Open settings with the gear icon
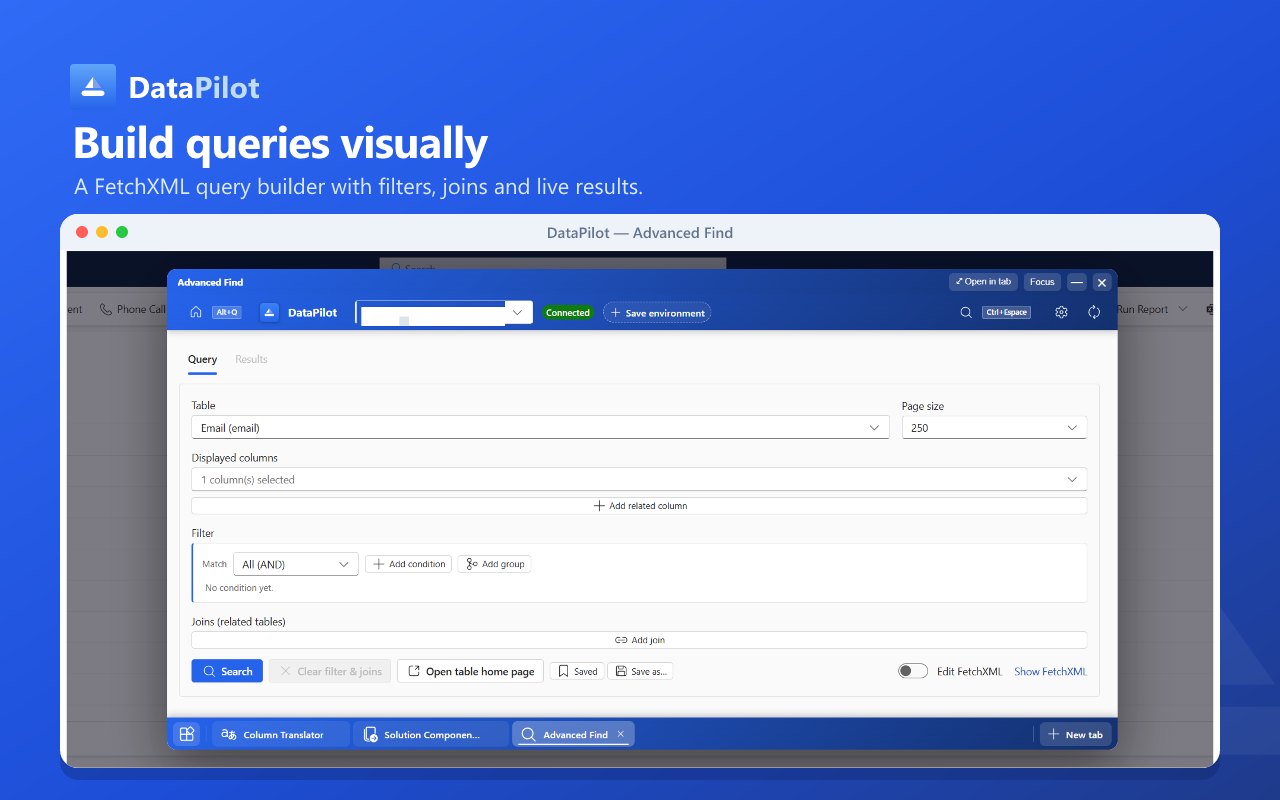Screen dimensions: 1280x800 (x=1061, y=312)
